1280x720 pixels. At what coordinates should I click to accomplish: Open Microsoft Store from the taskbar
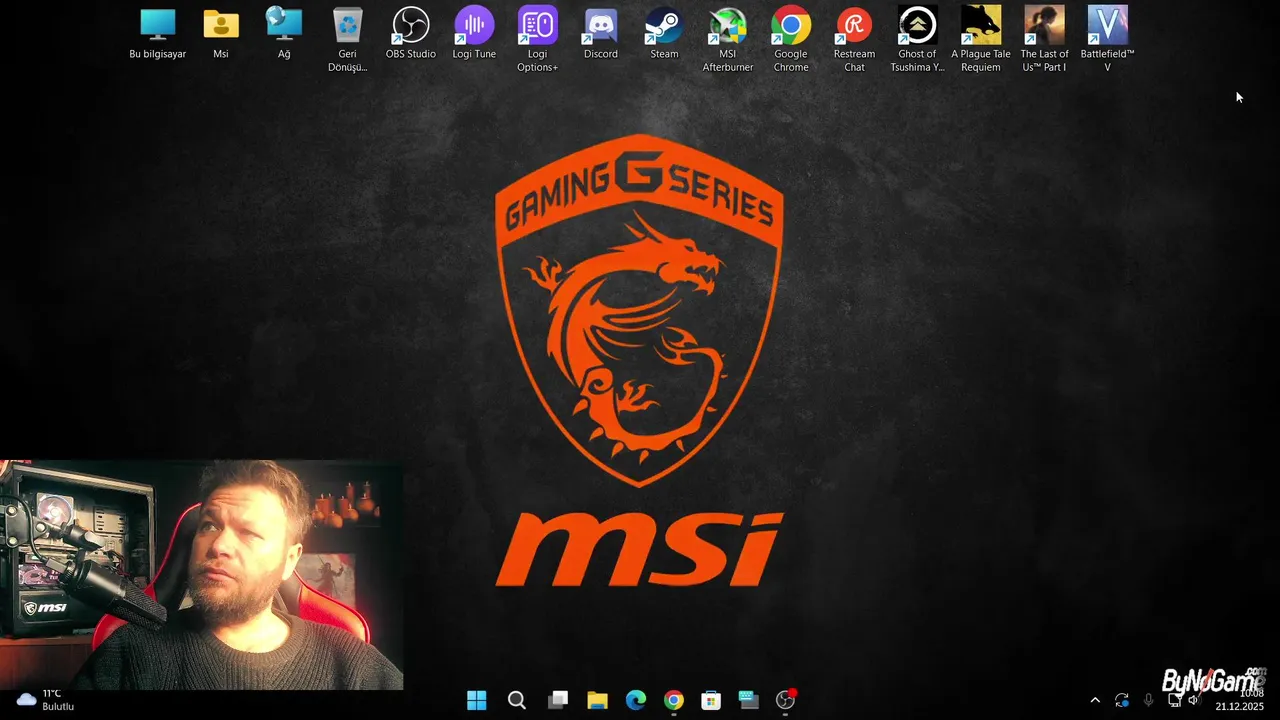pyautogui.click(x=711, y=700)
